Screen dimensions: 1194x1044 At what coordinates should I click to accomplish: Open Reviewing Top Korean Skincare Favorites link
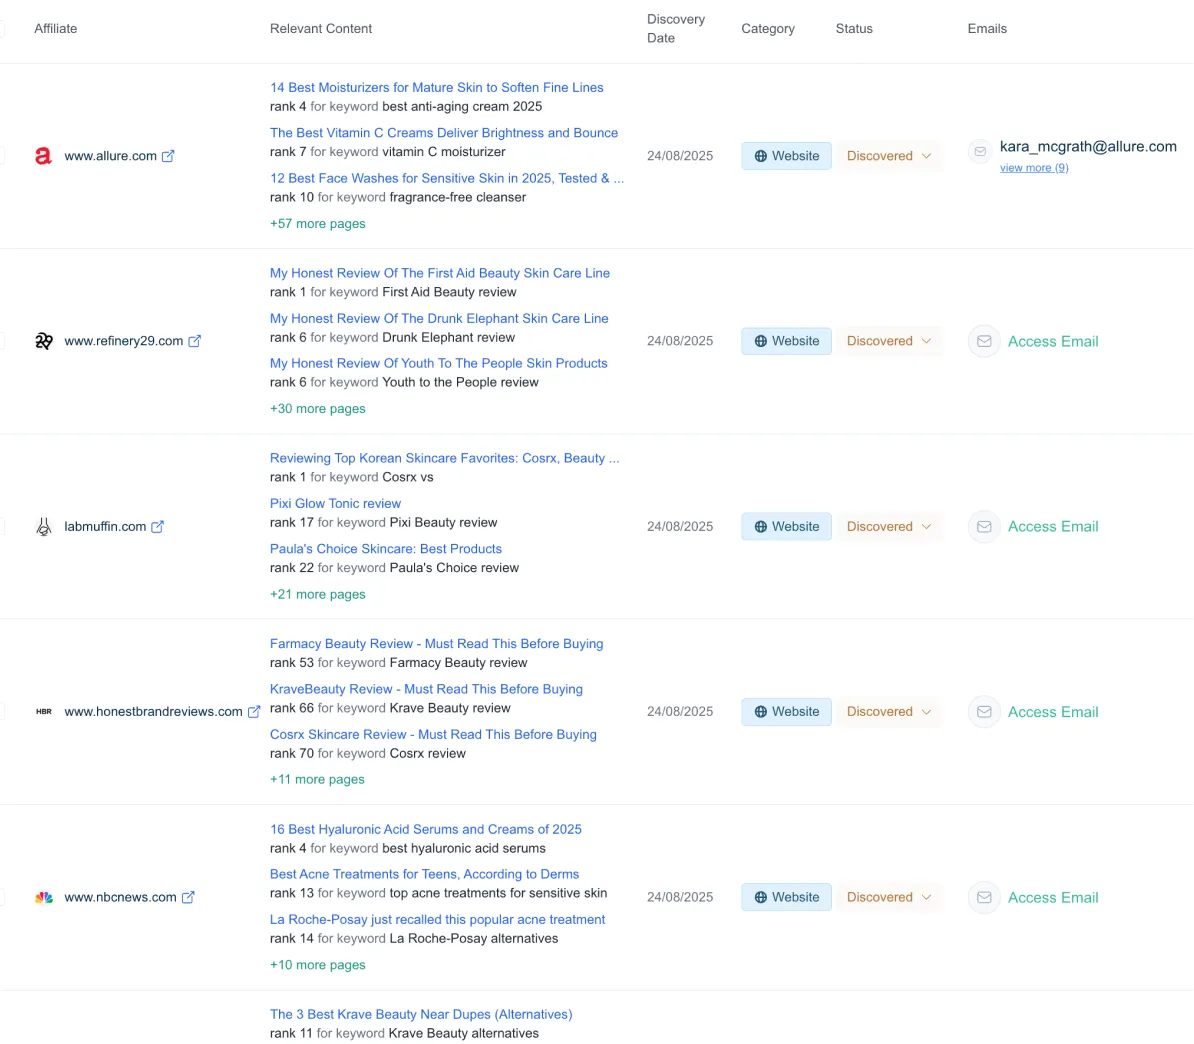click(x=445, y=458)
